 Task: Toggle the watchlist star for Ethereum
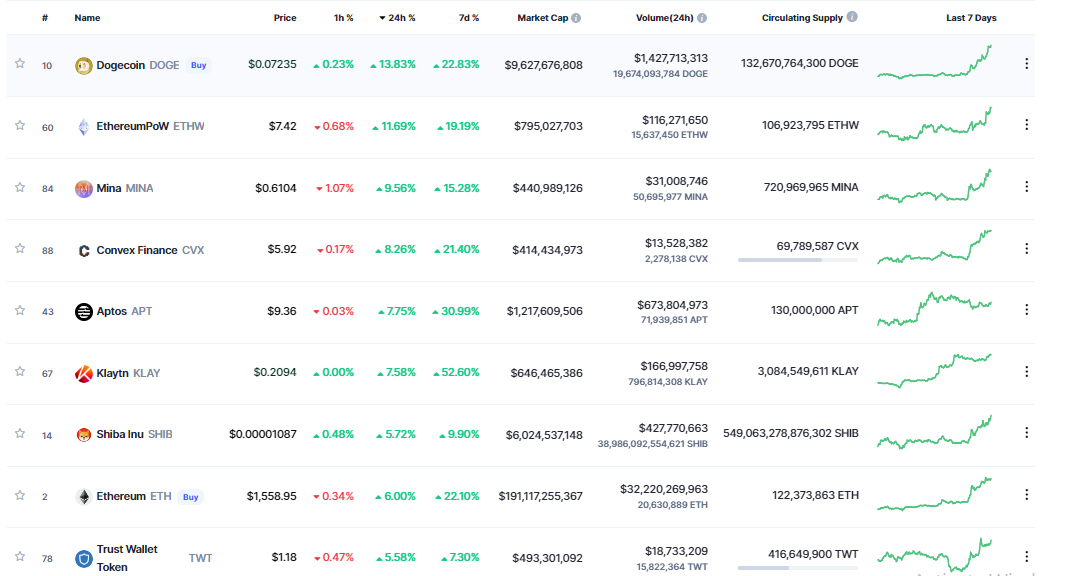[x=19, y=496]
